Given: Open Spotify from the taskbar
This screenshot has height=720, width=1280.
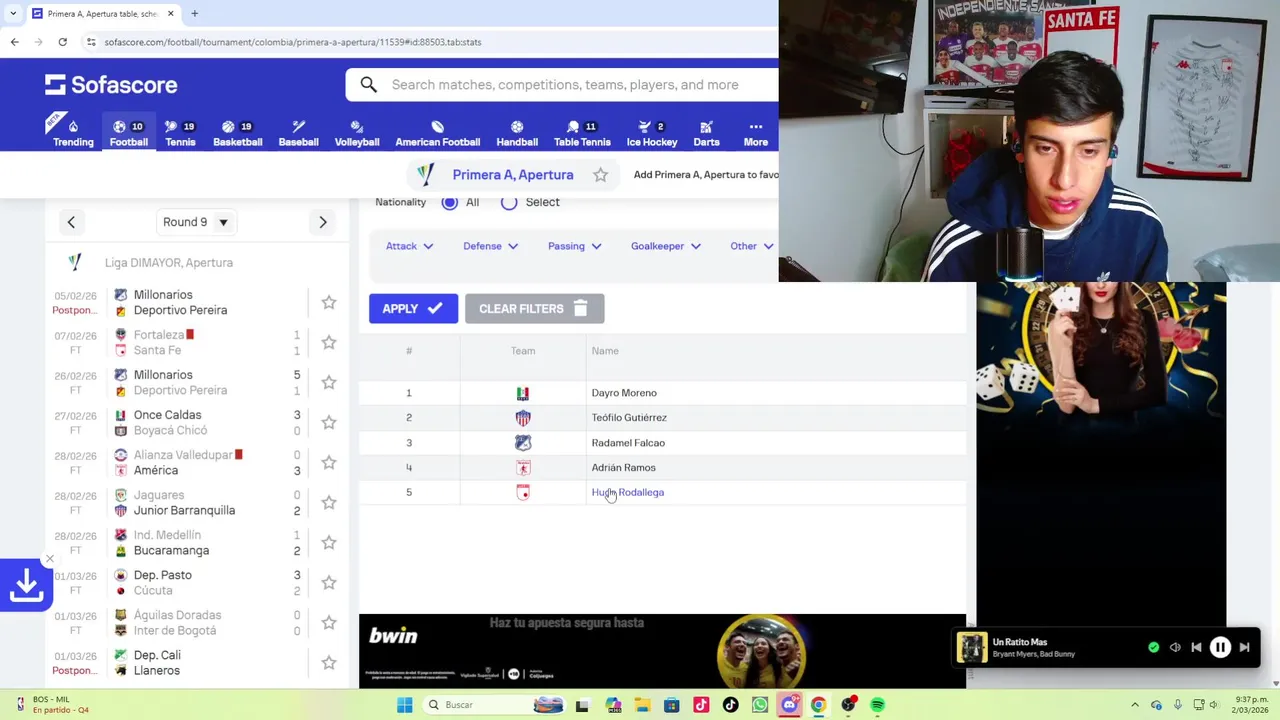Looking at the screenshot, I should click(877, 705).
